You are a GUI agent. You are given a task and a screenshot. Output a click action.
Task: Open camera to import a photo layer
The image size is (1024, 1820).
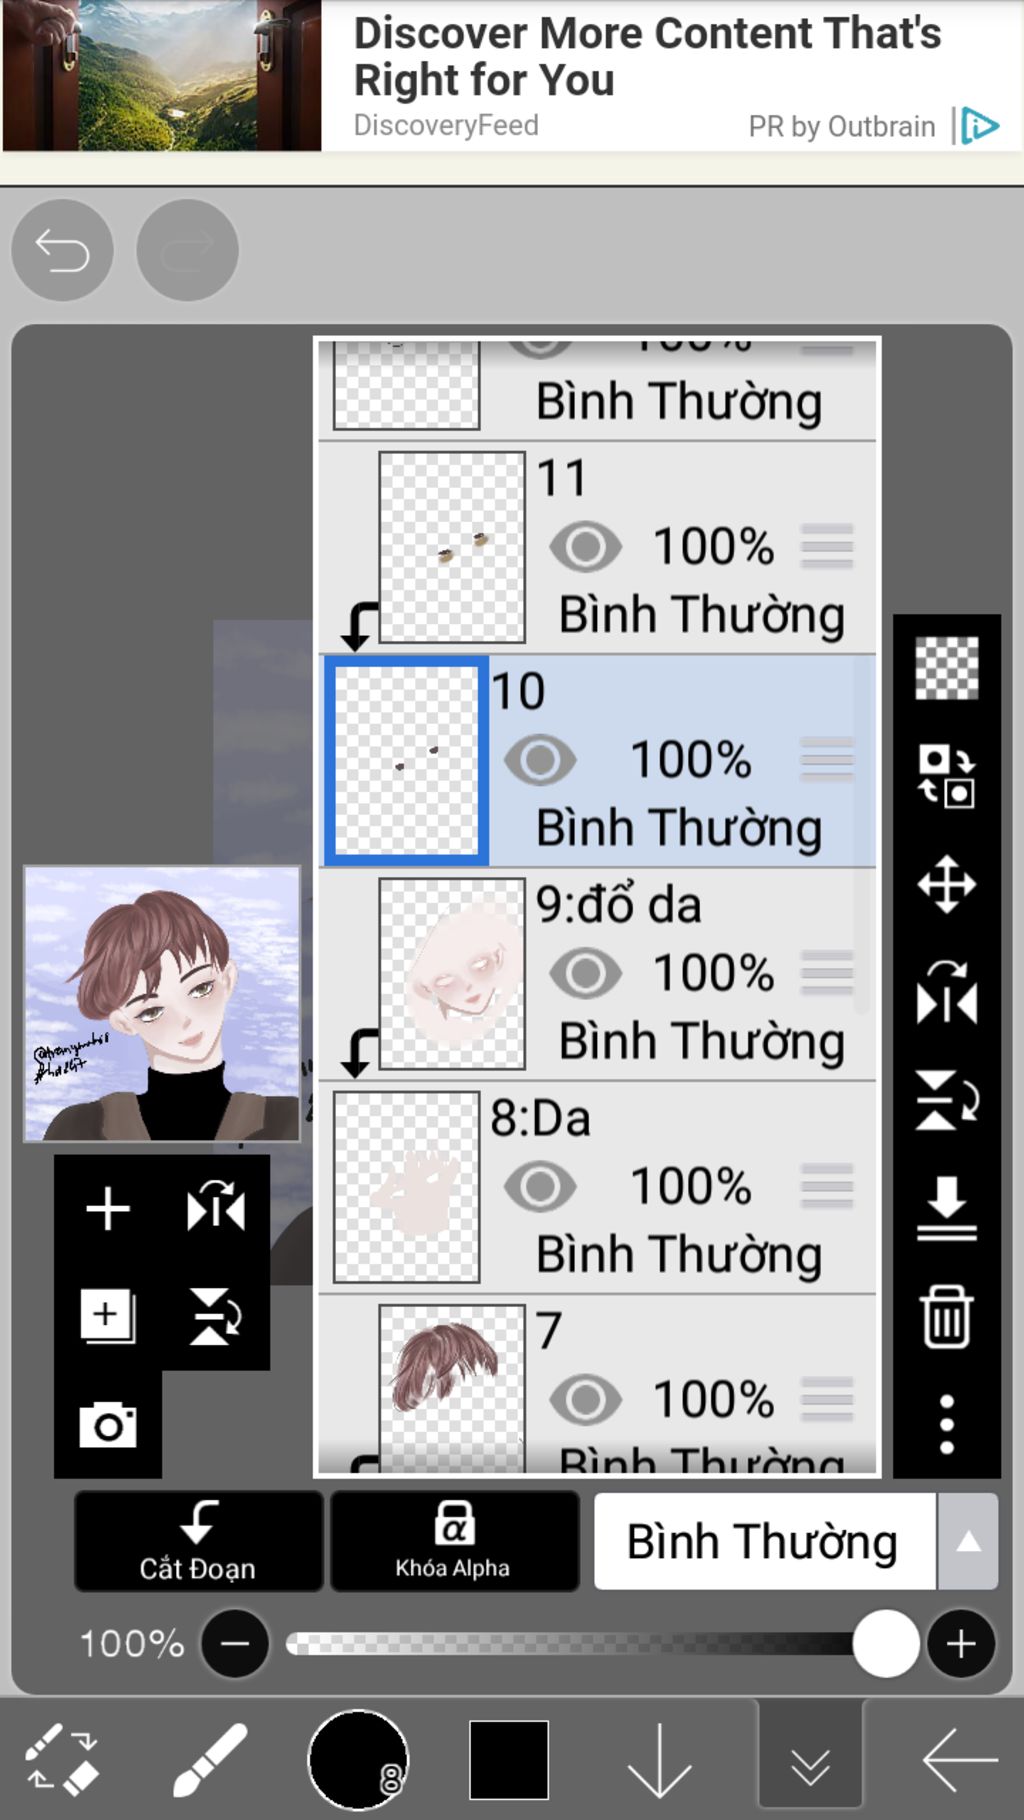107,1425
